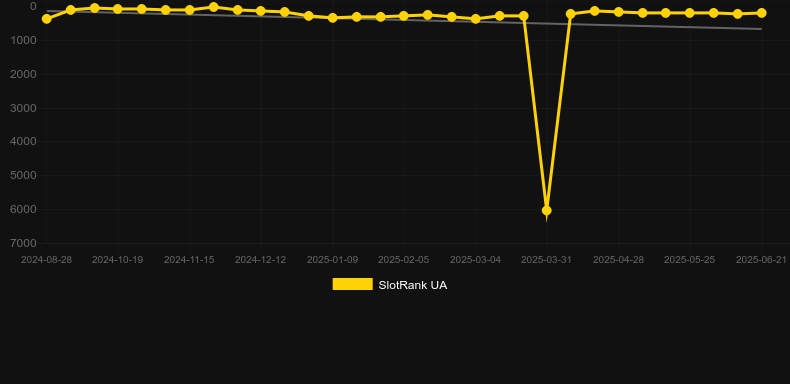Click the 2025-01-09 x-axis date label

(333, 260)
